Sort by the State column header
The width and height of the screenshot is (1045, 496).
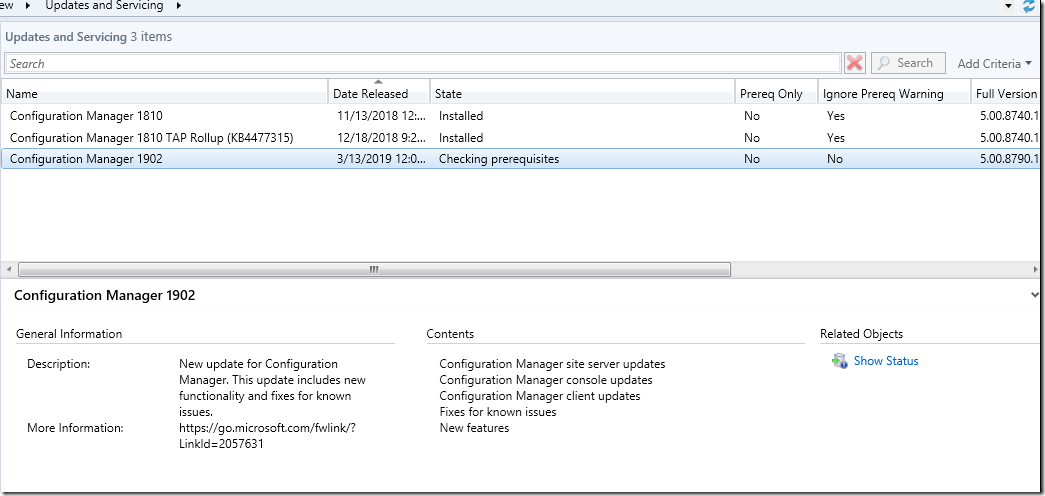[x=582, y=93]
